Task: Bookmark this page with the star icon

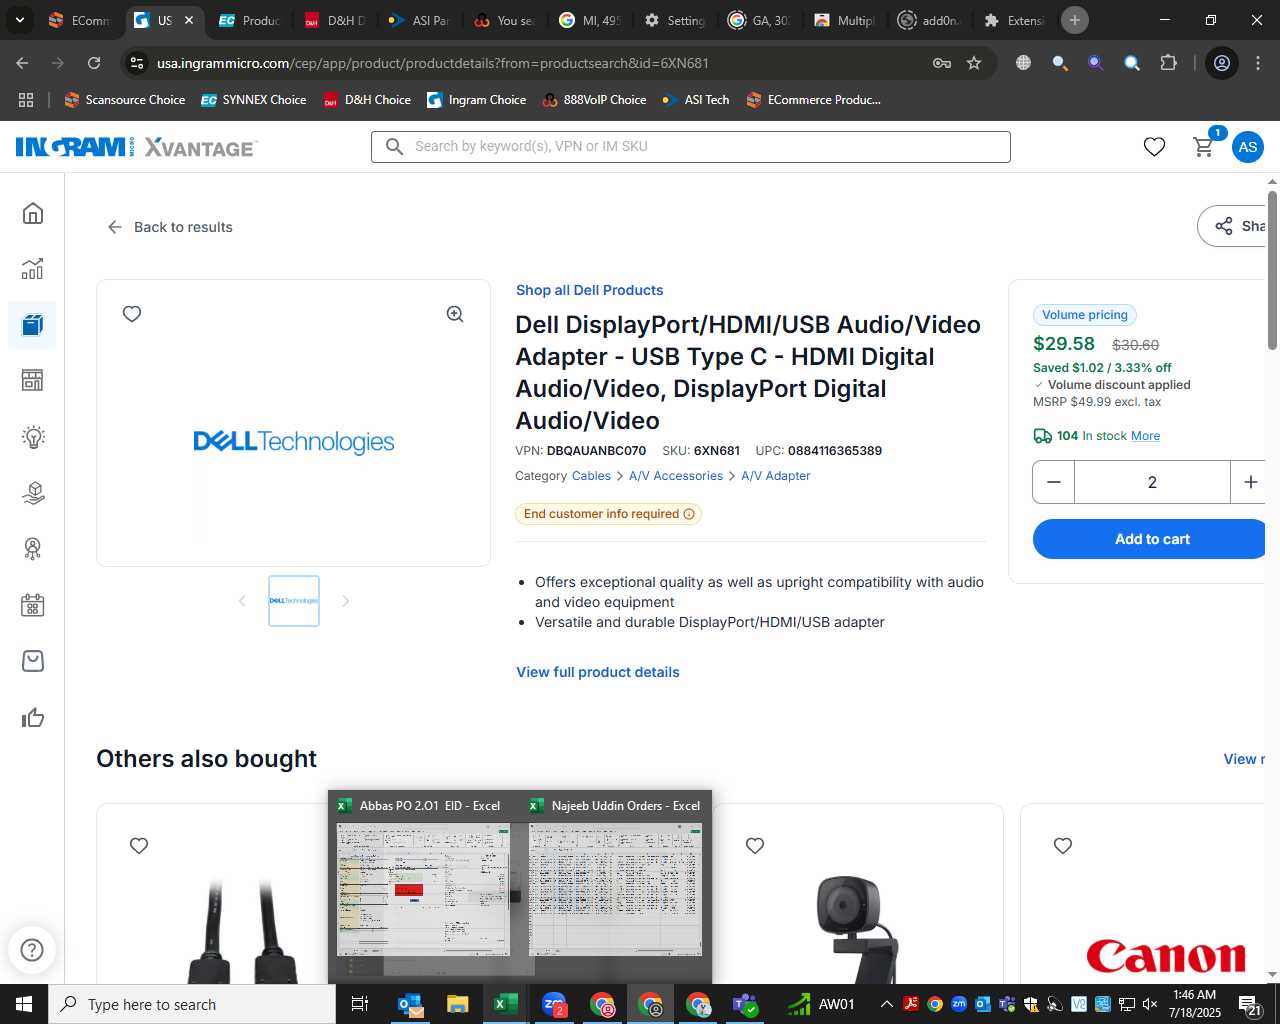Action: pyautogui.click(x=974, y=63)
